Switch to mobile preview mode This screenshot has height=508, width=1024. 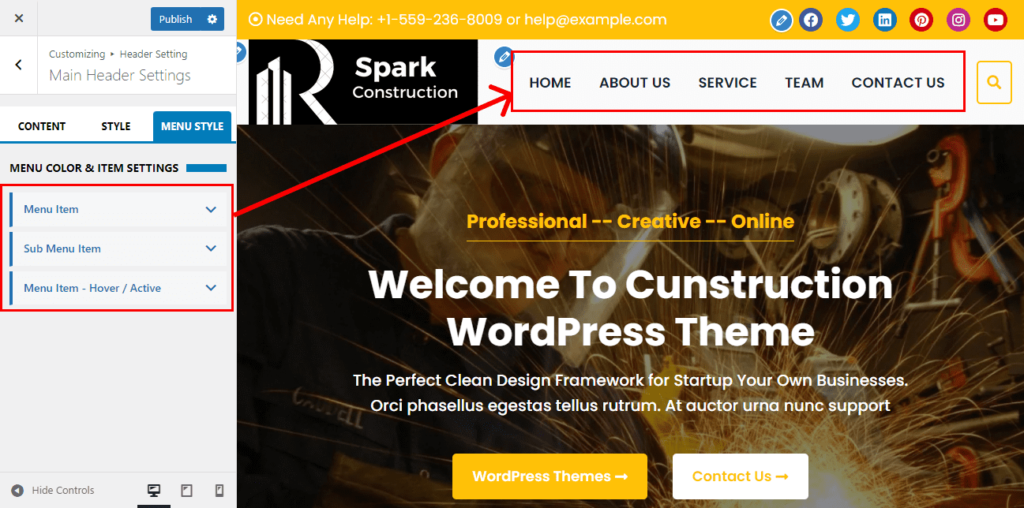[219, 490]
